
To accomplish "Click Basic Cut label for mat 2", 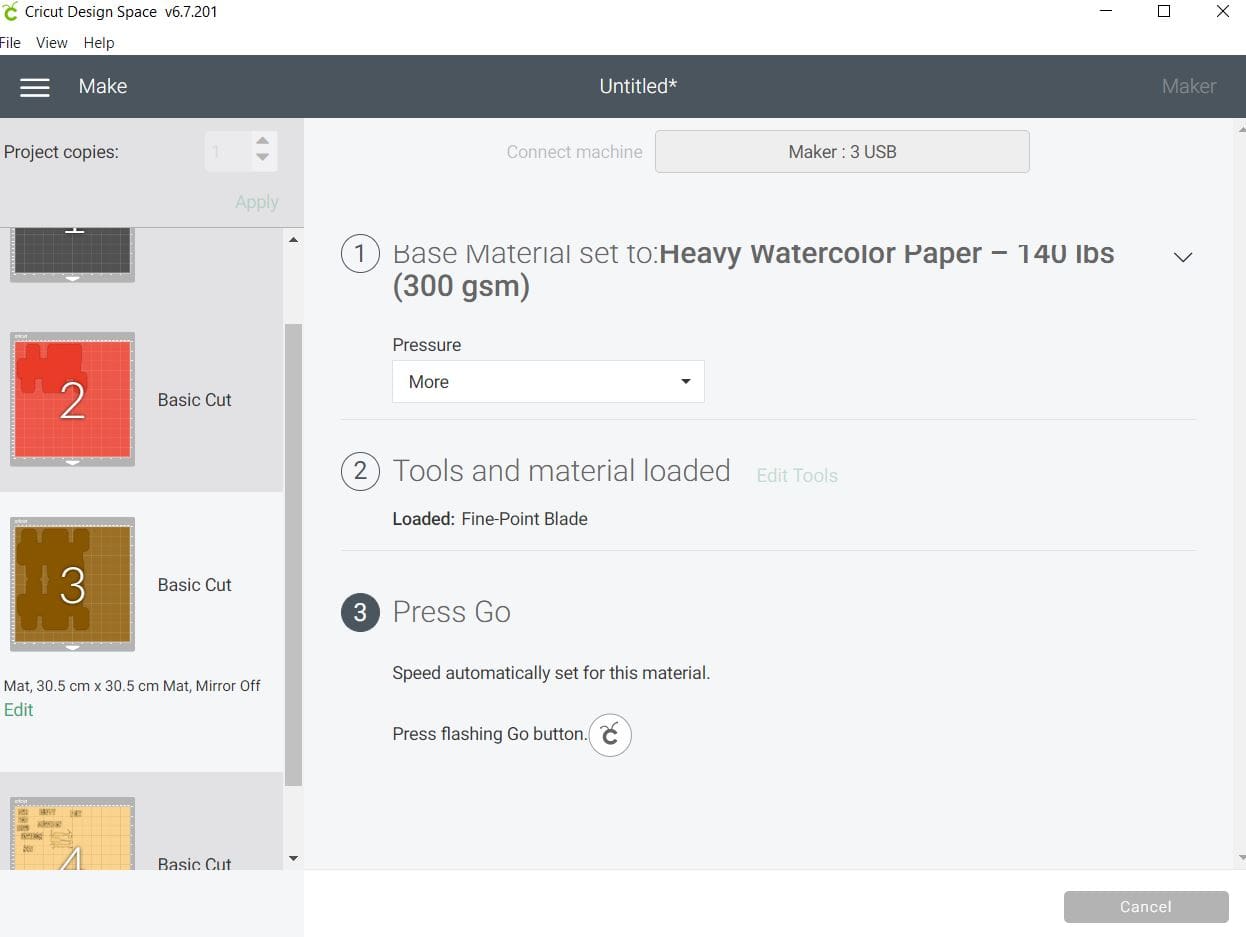I will pos(194,400).
